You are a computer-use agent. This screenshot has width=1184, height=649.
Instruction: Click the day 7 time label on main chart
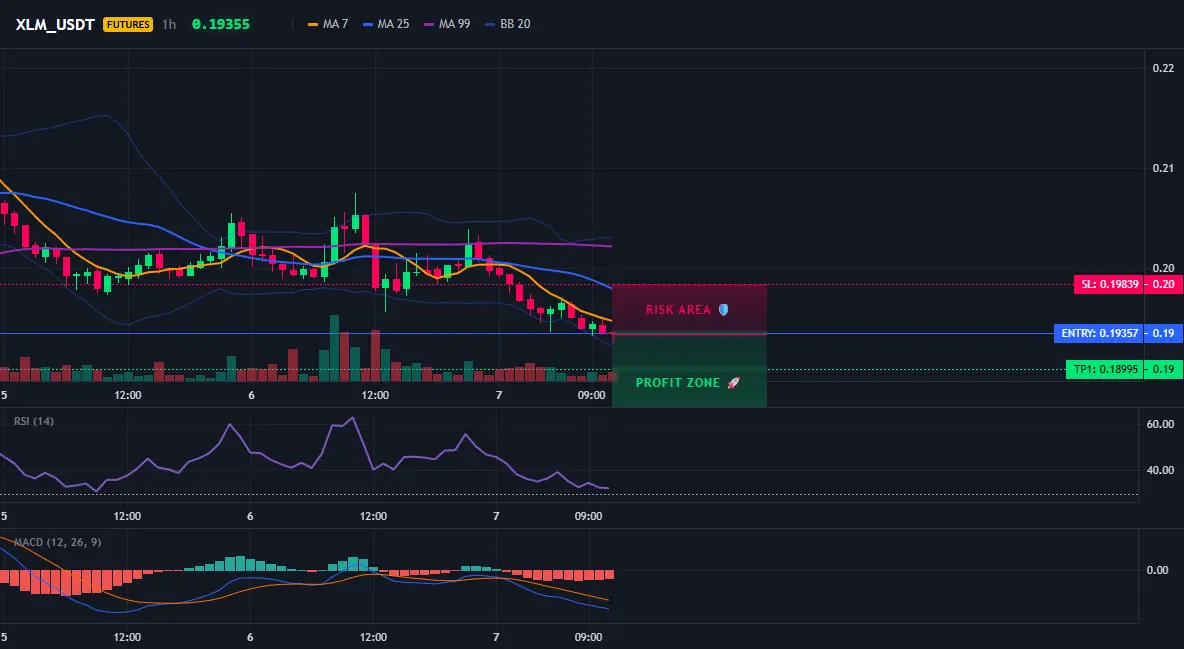tap(498, 395)
